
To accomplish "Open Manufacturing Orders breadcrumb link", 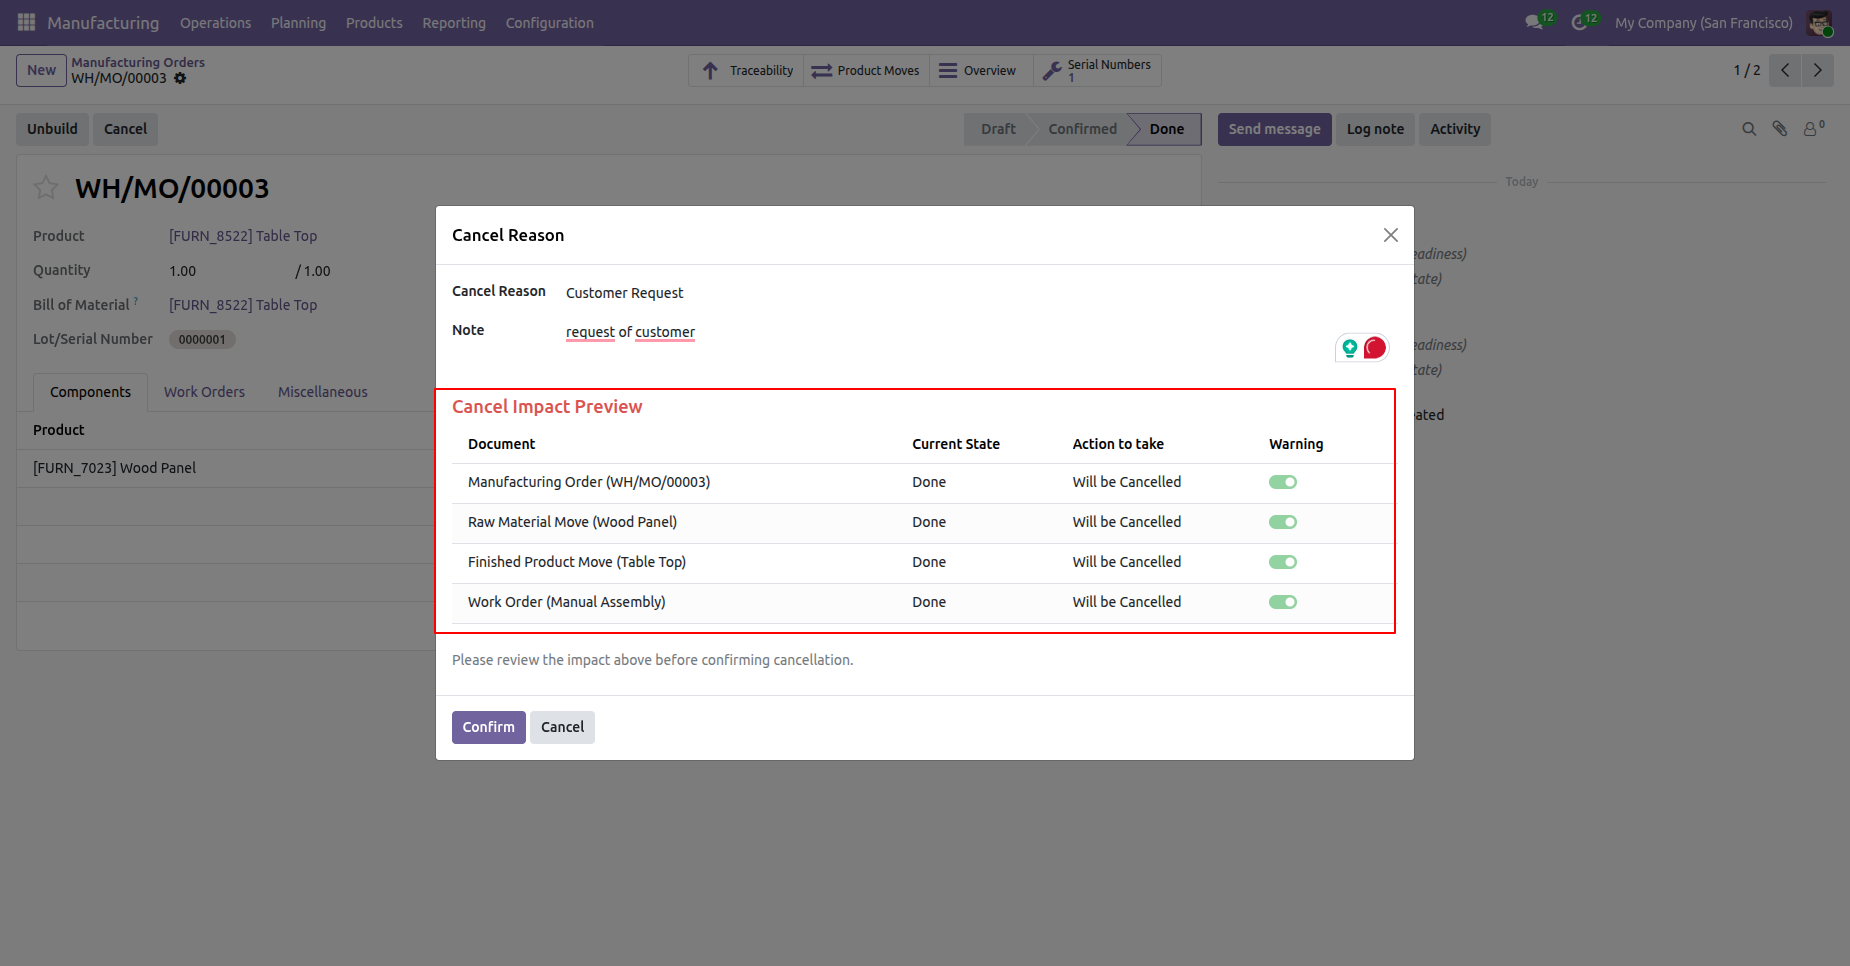I will pos(138,62).
